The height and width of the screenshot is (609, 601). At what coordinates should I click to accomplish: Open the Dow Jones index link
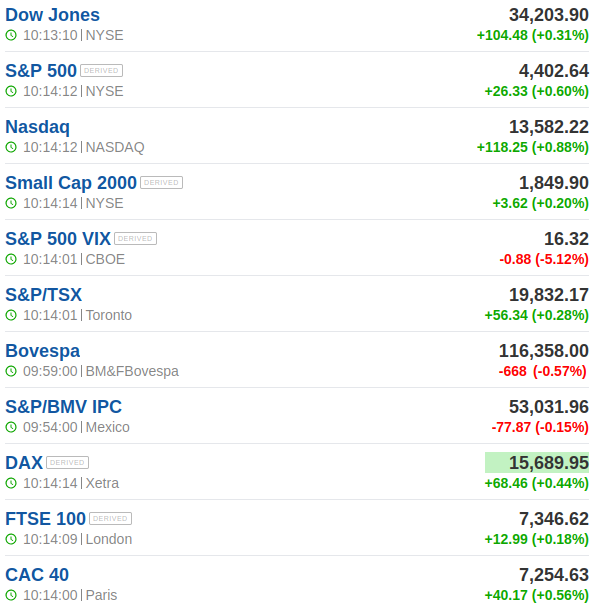52,15
